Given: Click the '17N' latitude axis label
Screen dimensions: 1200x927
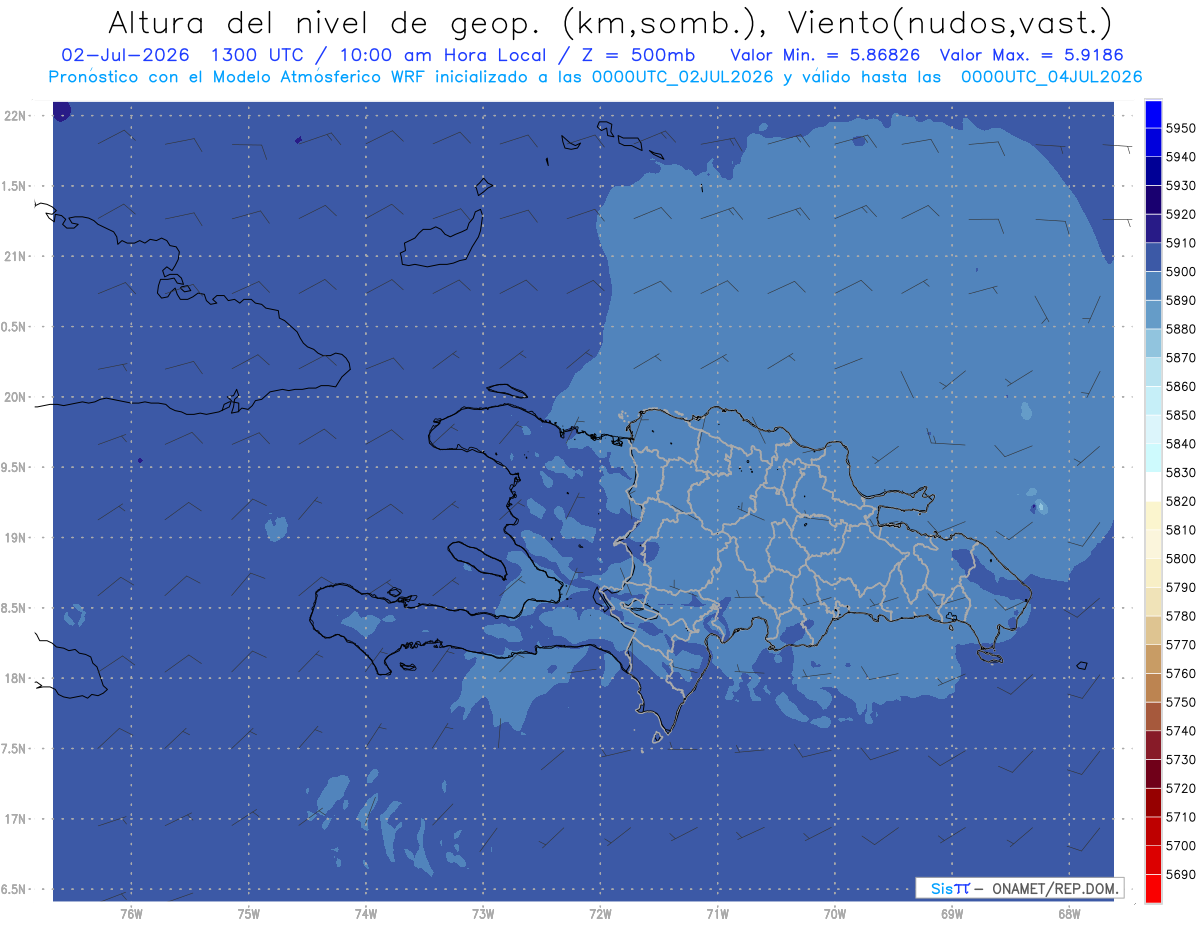Looking at the screenshot, I should [16, 819].
